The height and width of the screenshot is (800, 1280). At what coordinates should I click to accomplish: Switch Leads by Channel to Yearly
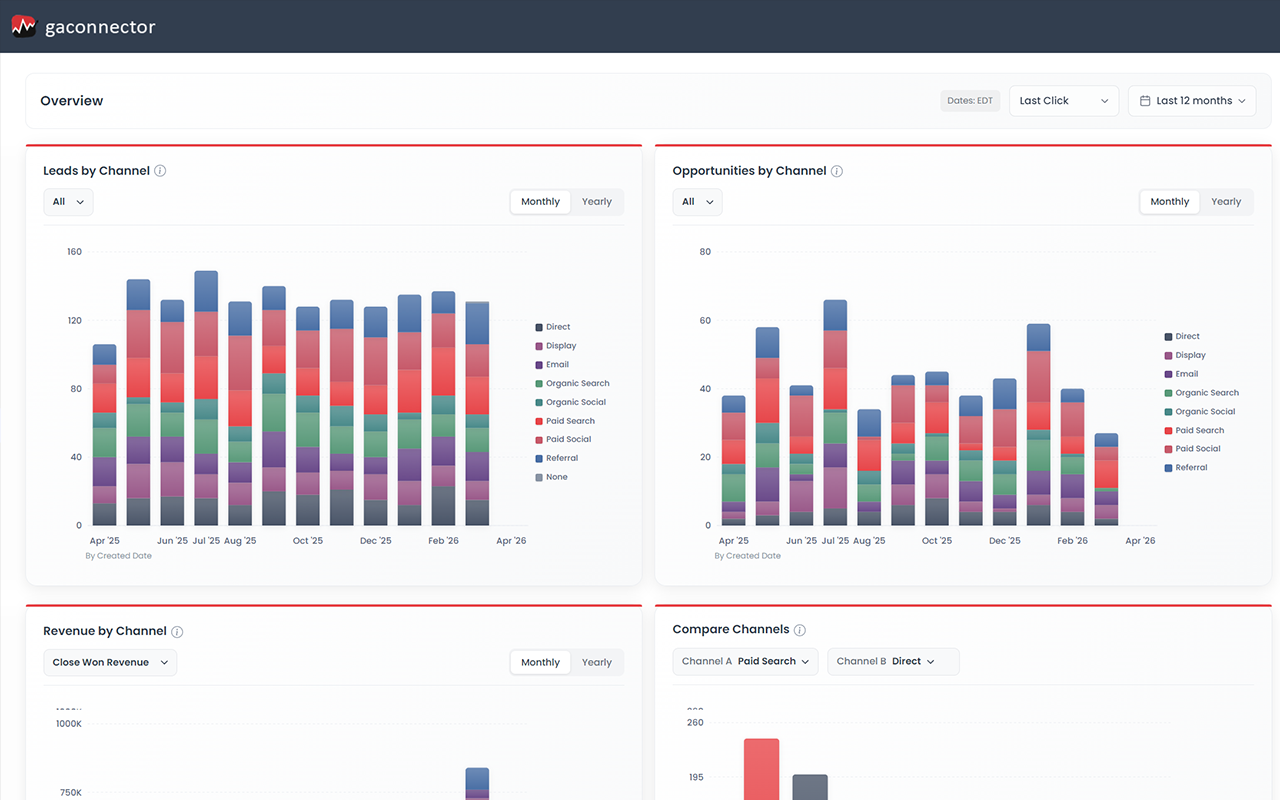(597, 202)
